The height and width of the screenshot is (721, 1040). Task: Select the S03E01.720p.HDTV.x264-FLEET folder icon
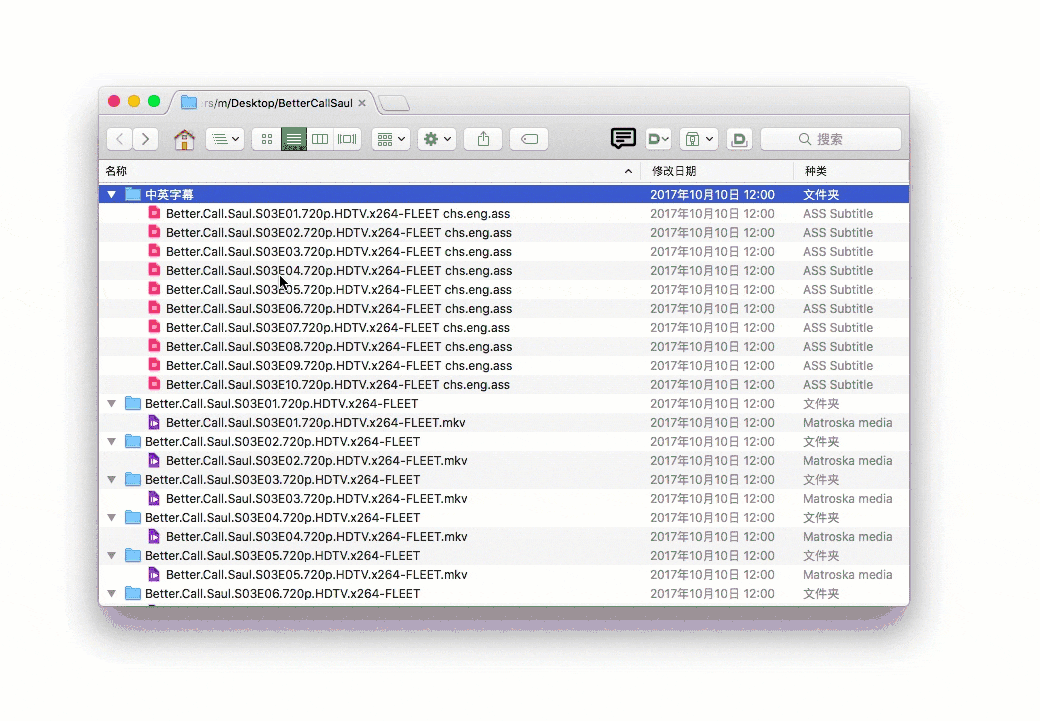tap(133, 403)
